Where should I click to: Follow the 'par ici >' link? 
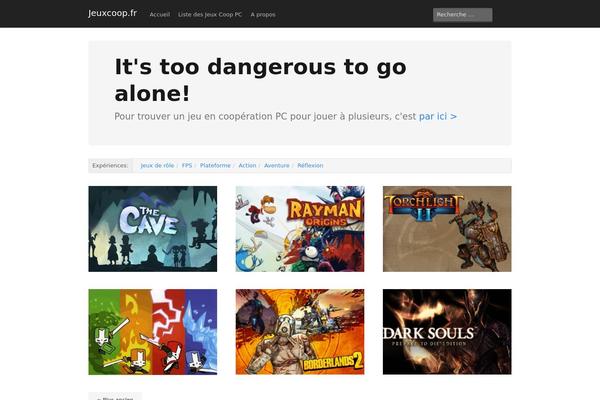438,116
